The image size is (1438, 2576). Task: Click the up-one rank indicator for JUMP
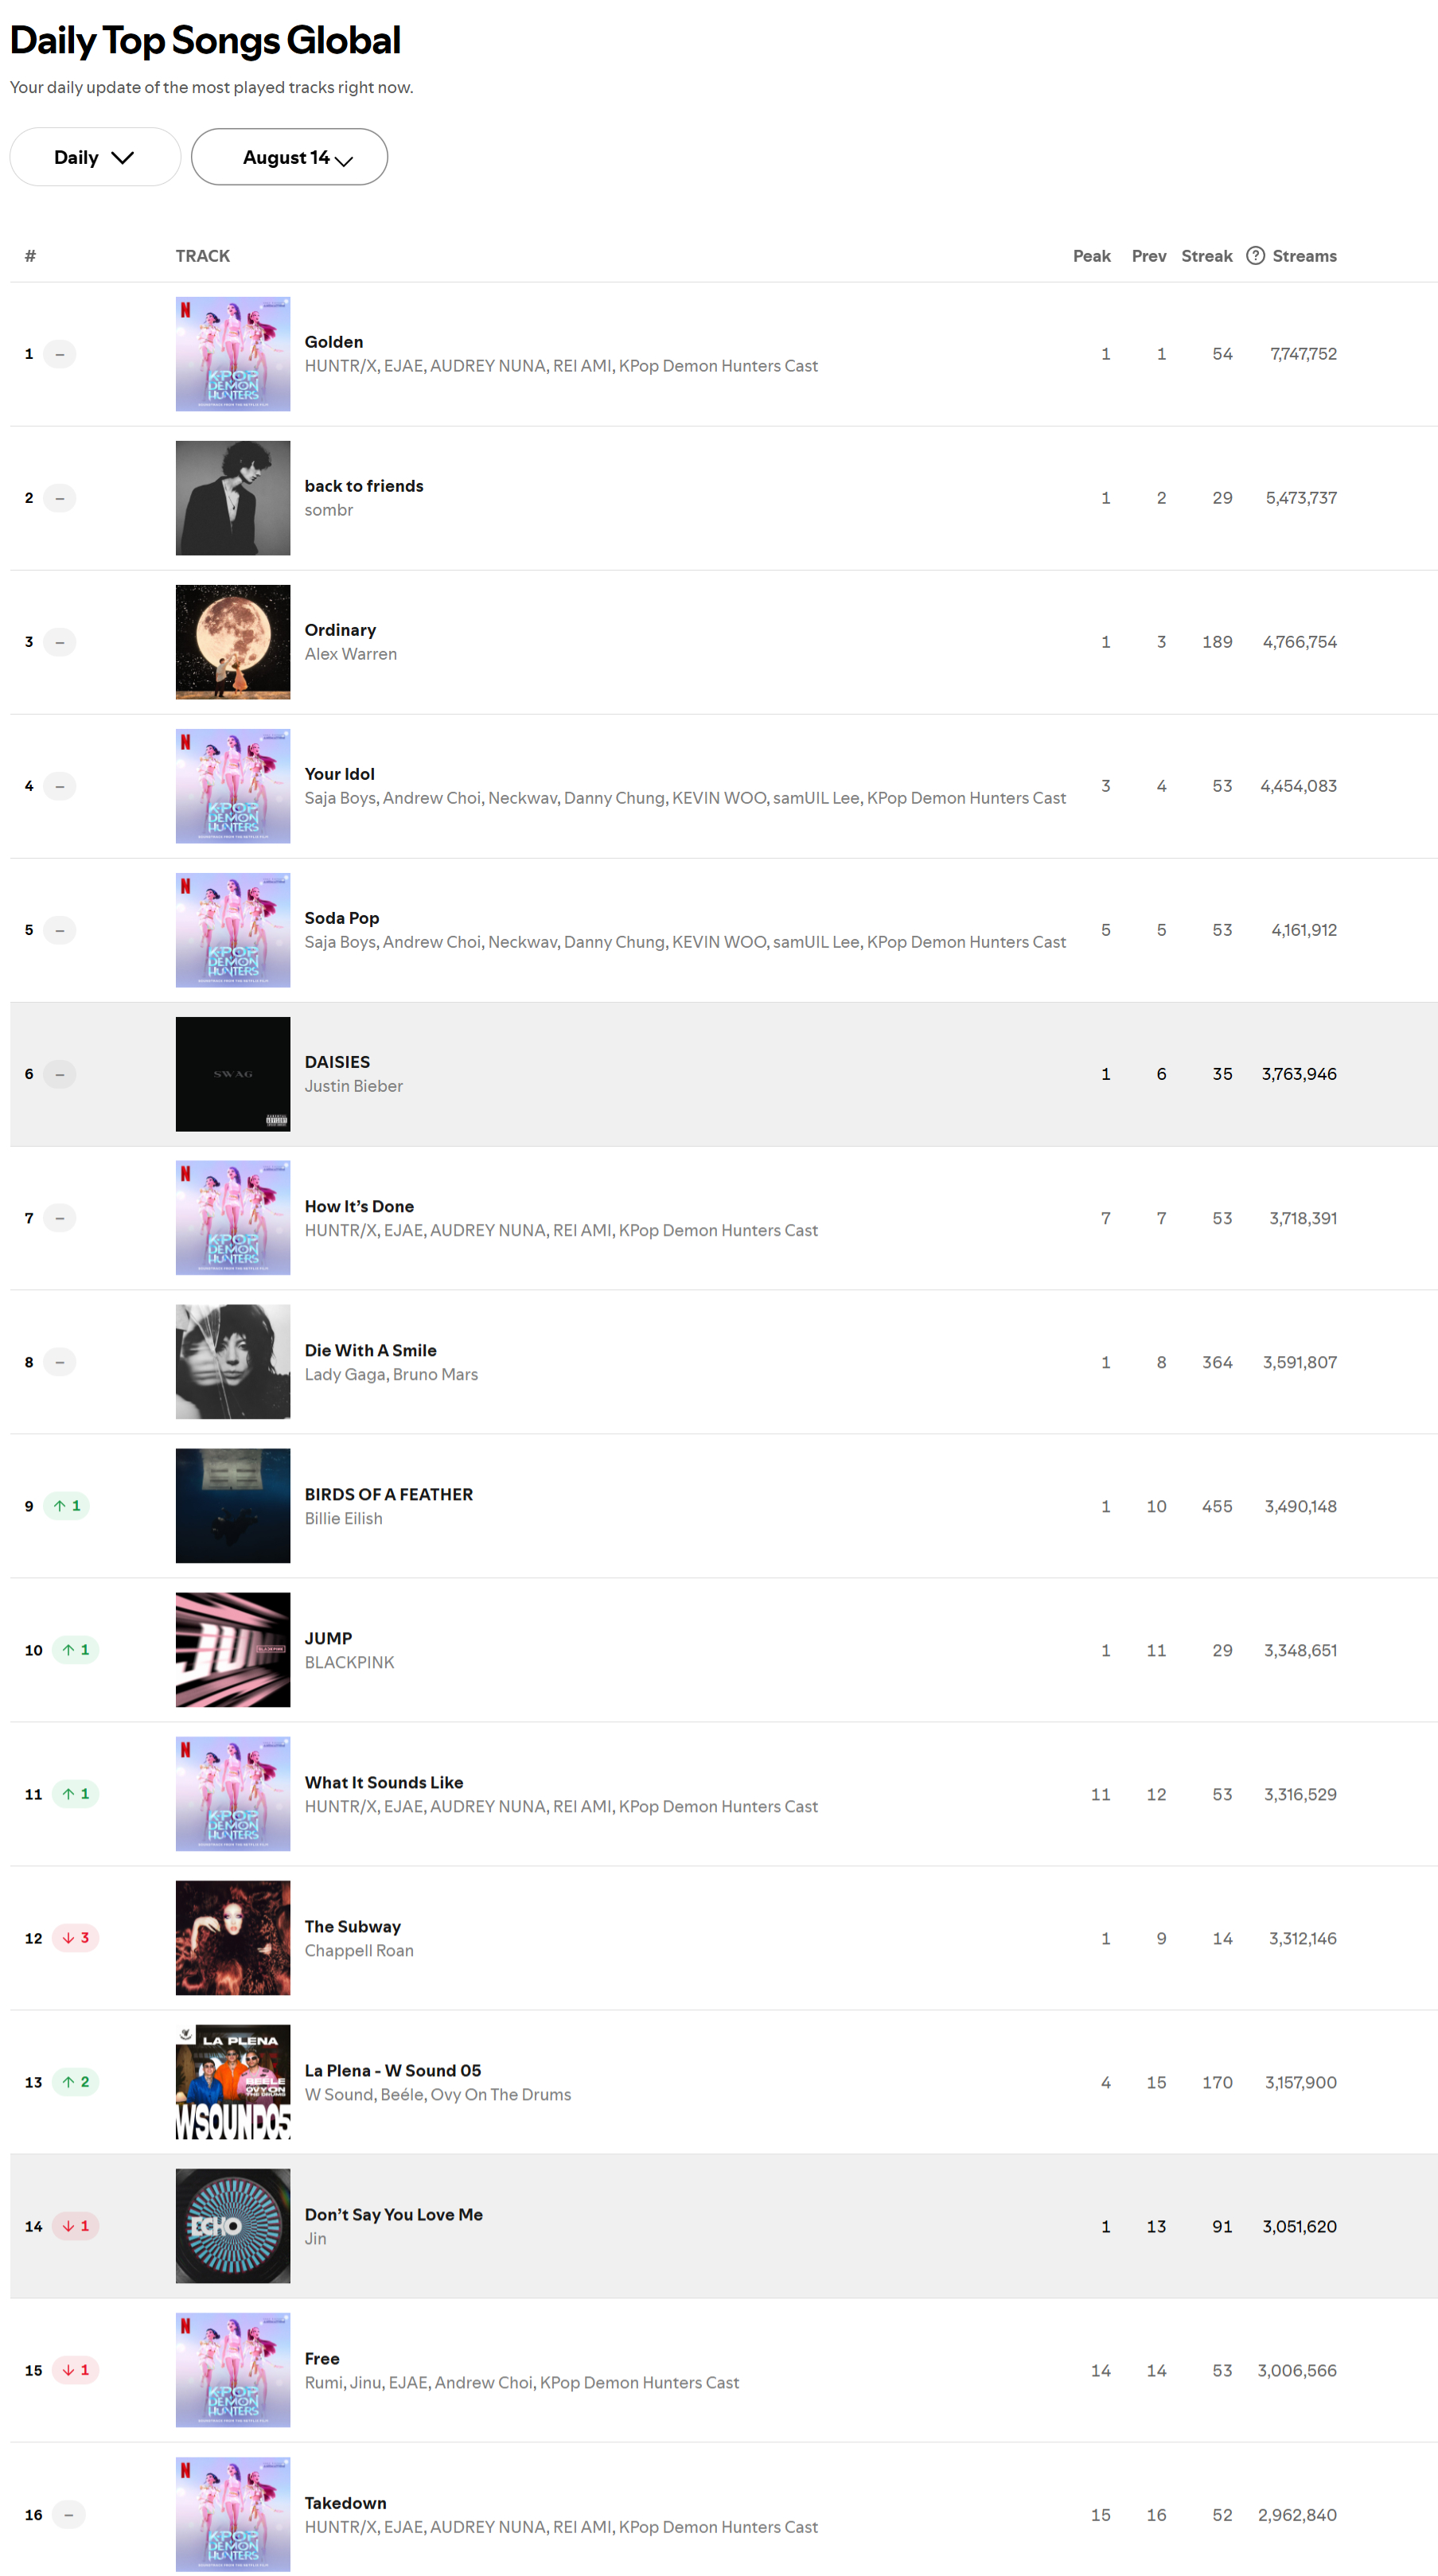[x=76, y=1649]
